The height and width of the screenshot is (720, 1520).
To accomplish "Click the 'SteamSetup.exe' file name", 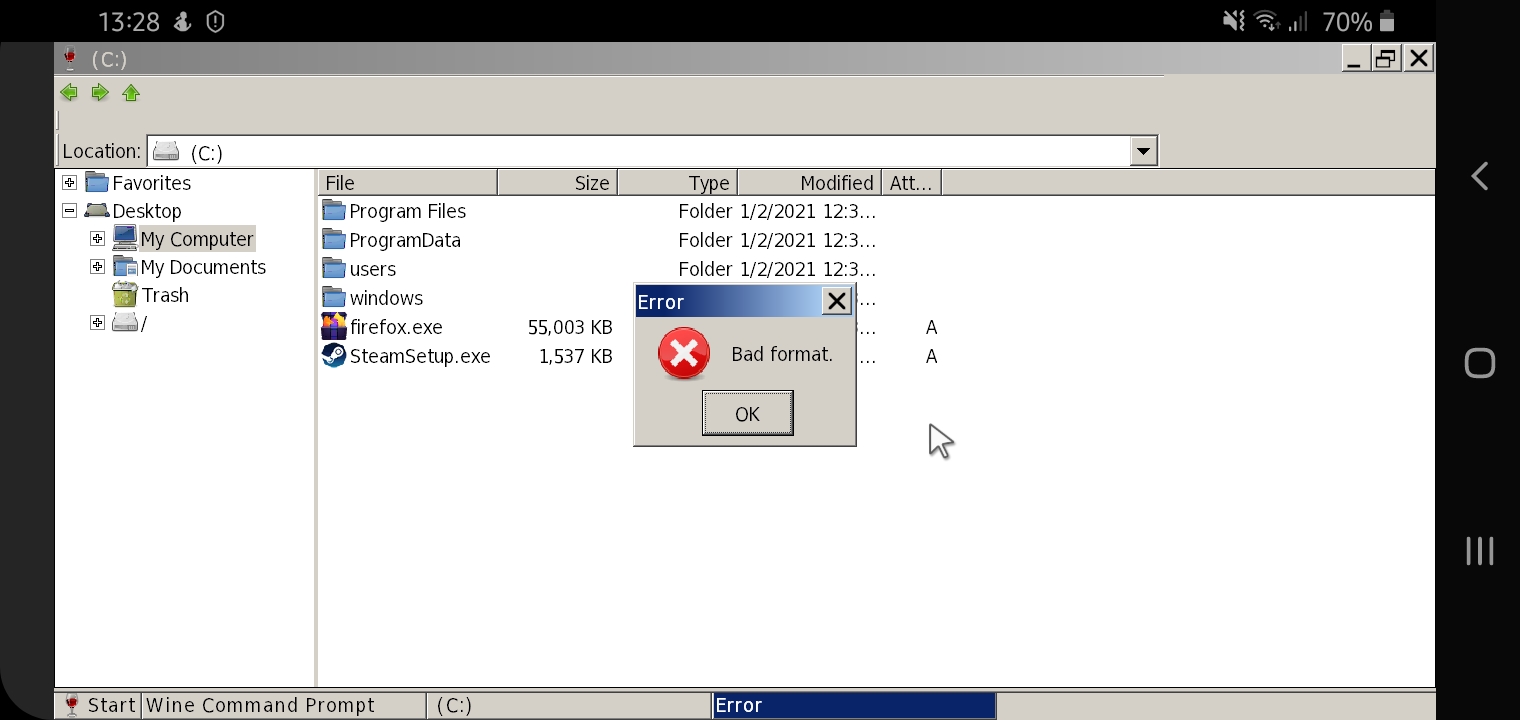I will pos(420,356).
